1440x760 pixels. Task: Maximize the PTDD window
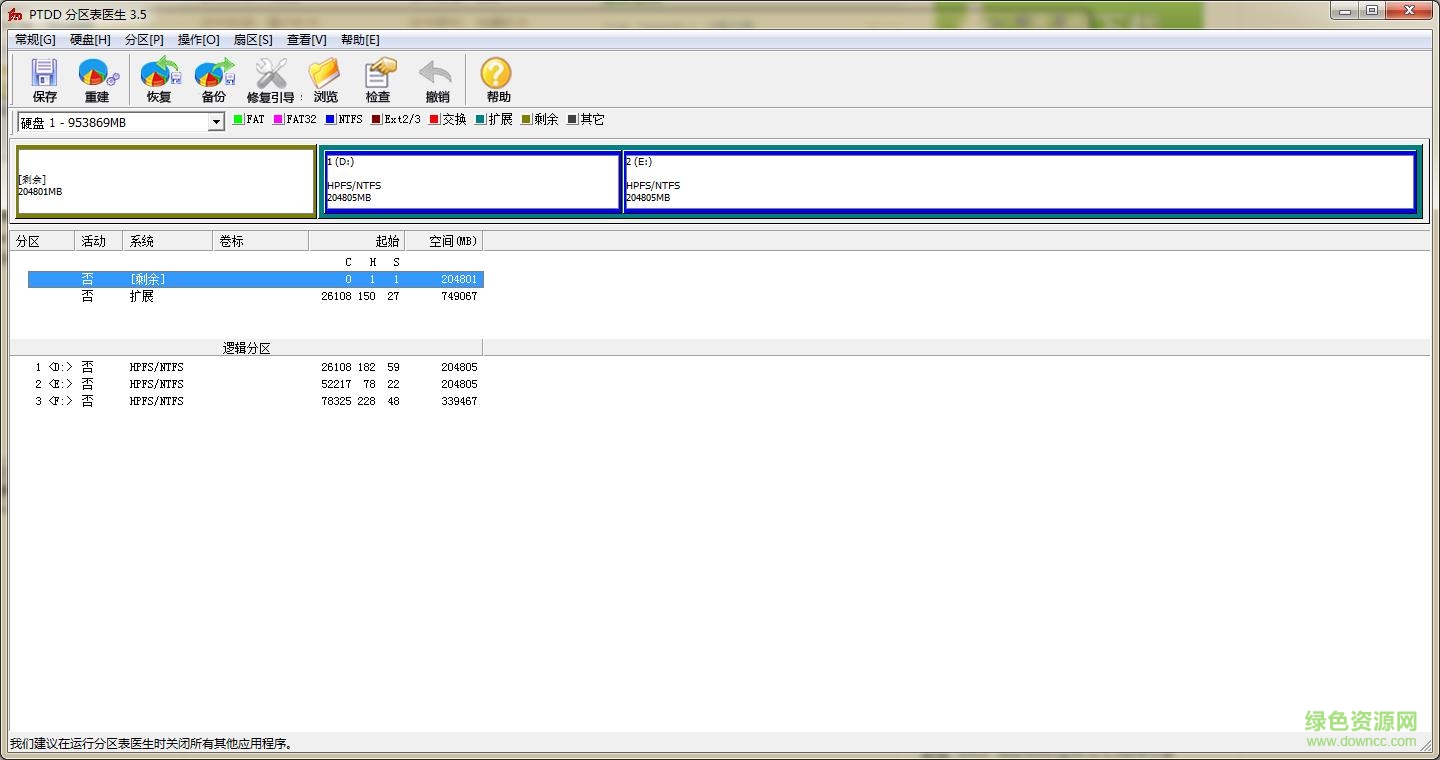coord(1371,11)
